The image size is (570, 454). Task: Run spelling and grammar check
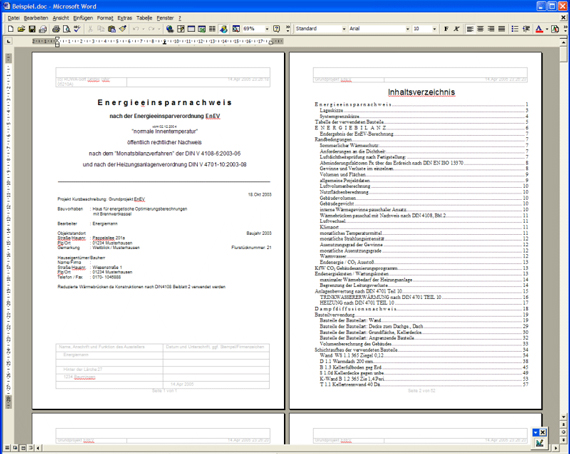click(x=77, y=29)
